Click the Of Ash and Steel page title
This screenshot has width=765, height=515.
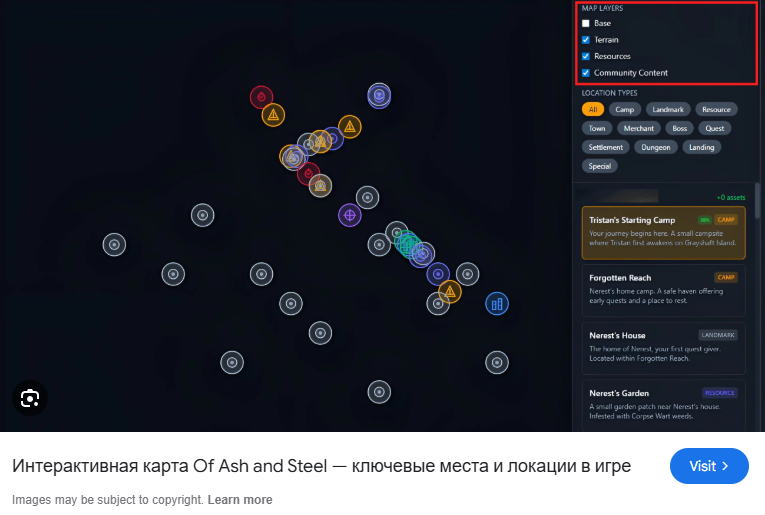(x=321, y=466)
